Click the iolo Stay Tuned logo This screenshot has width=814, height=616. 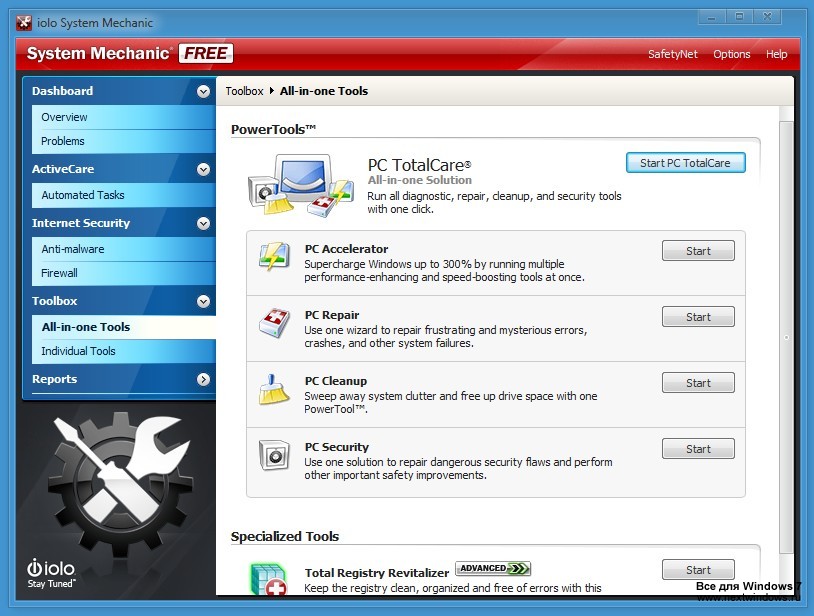(51, 573)
